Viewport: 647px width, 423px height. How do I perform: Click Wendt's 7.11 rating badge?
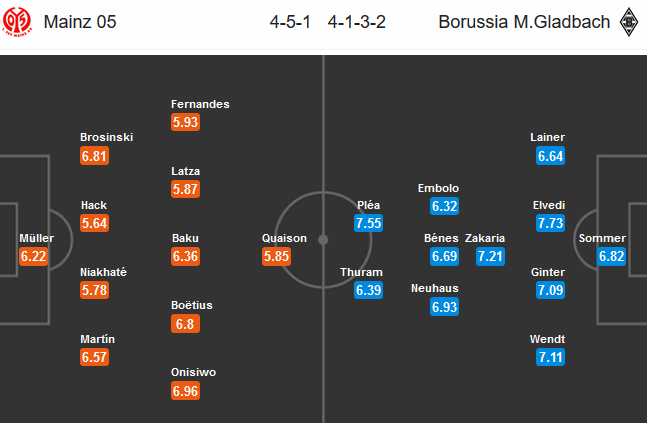pos(550,357)
